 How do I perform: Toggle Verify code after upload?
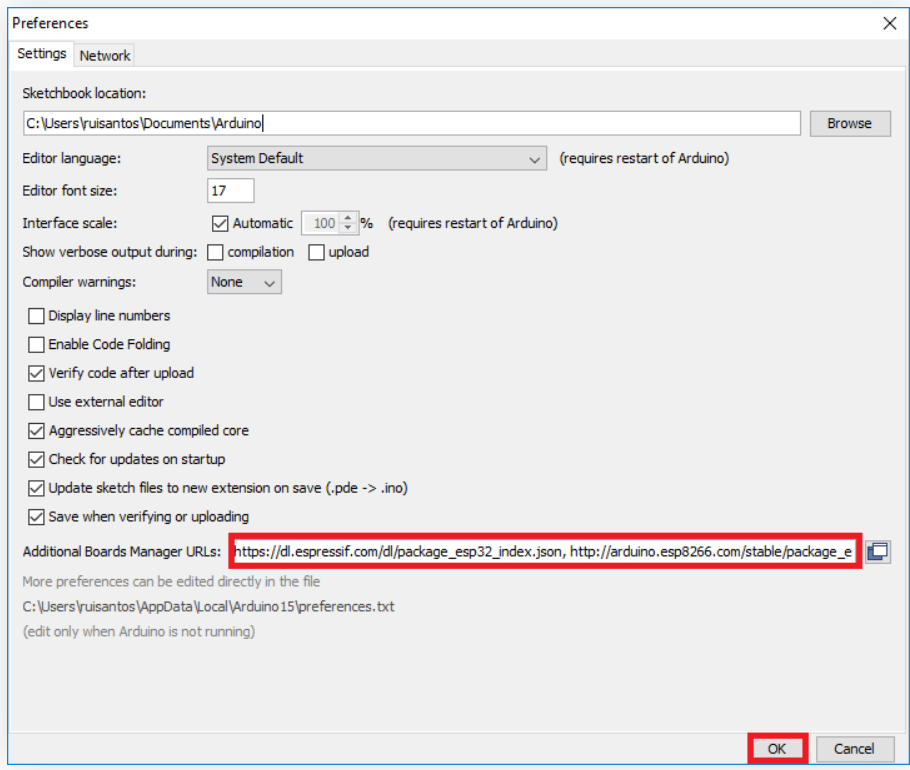(36, 373)
